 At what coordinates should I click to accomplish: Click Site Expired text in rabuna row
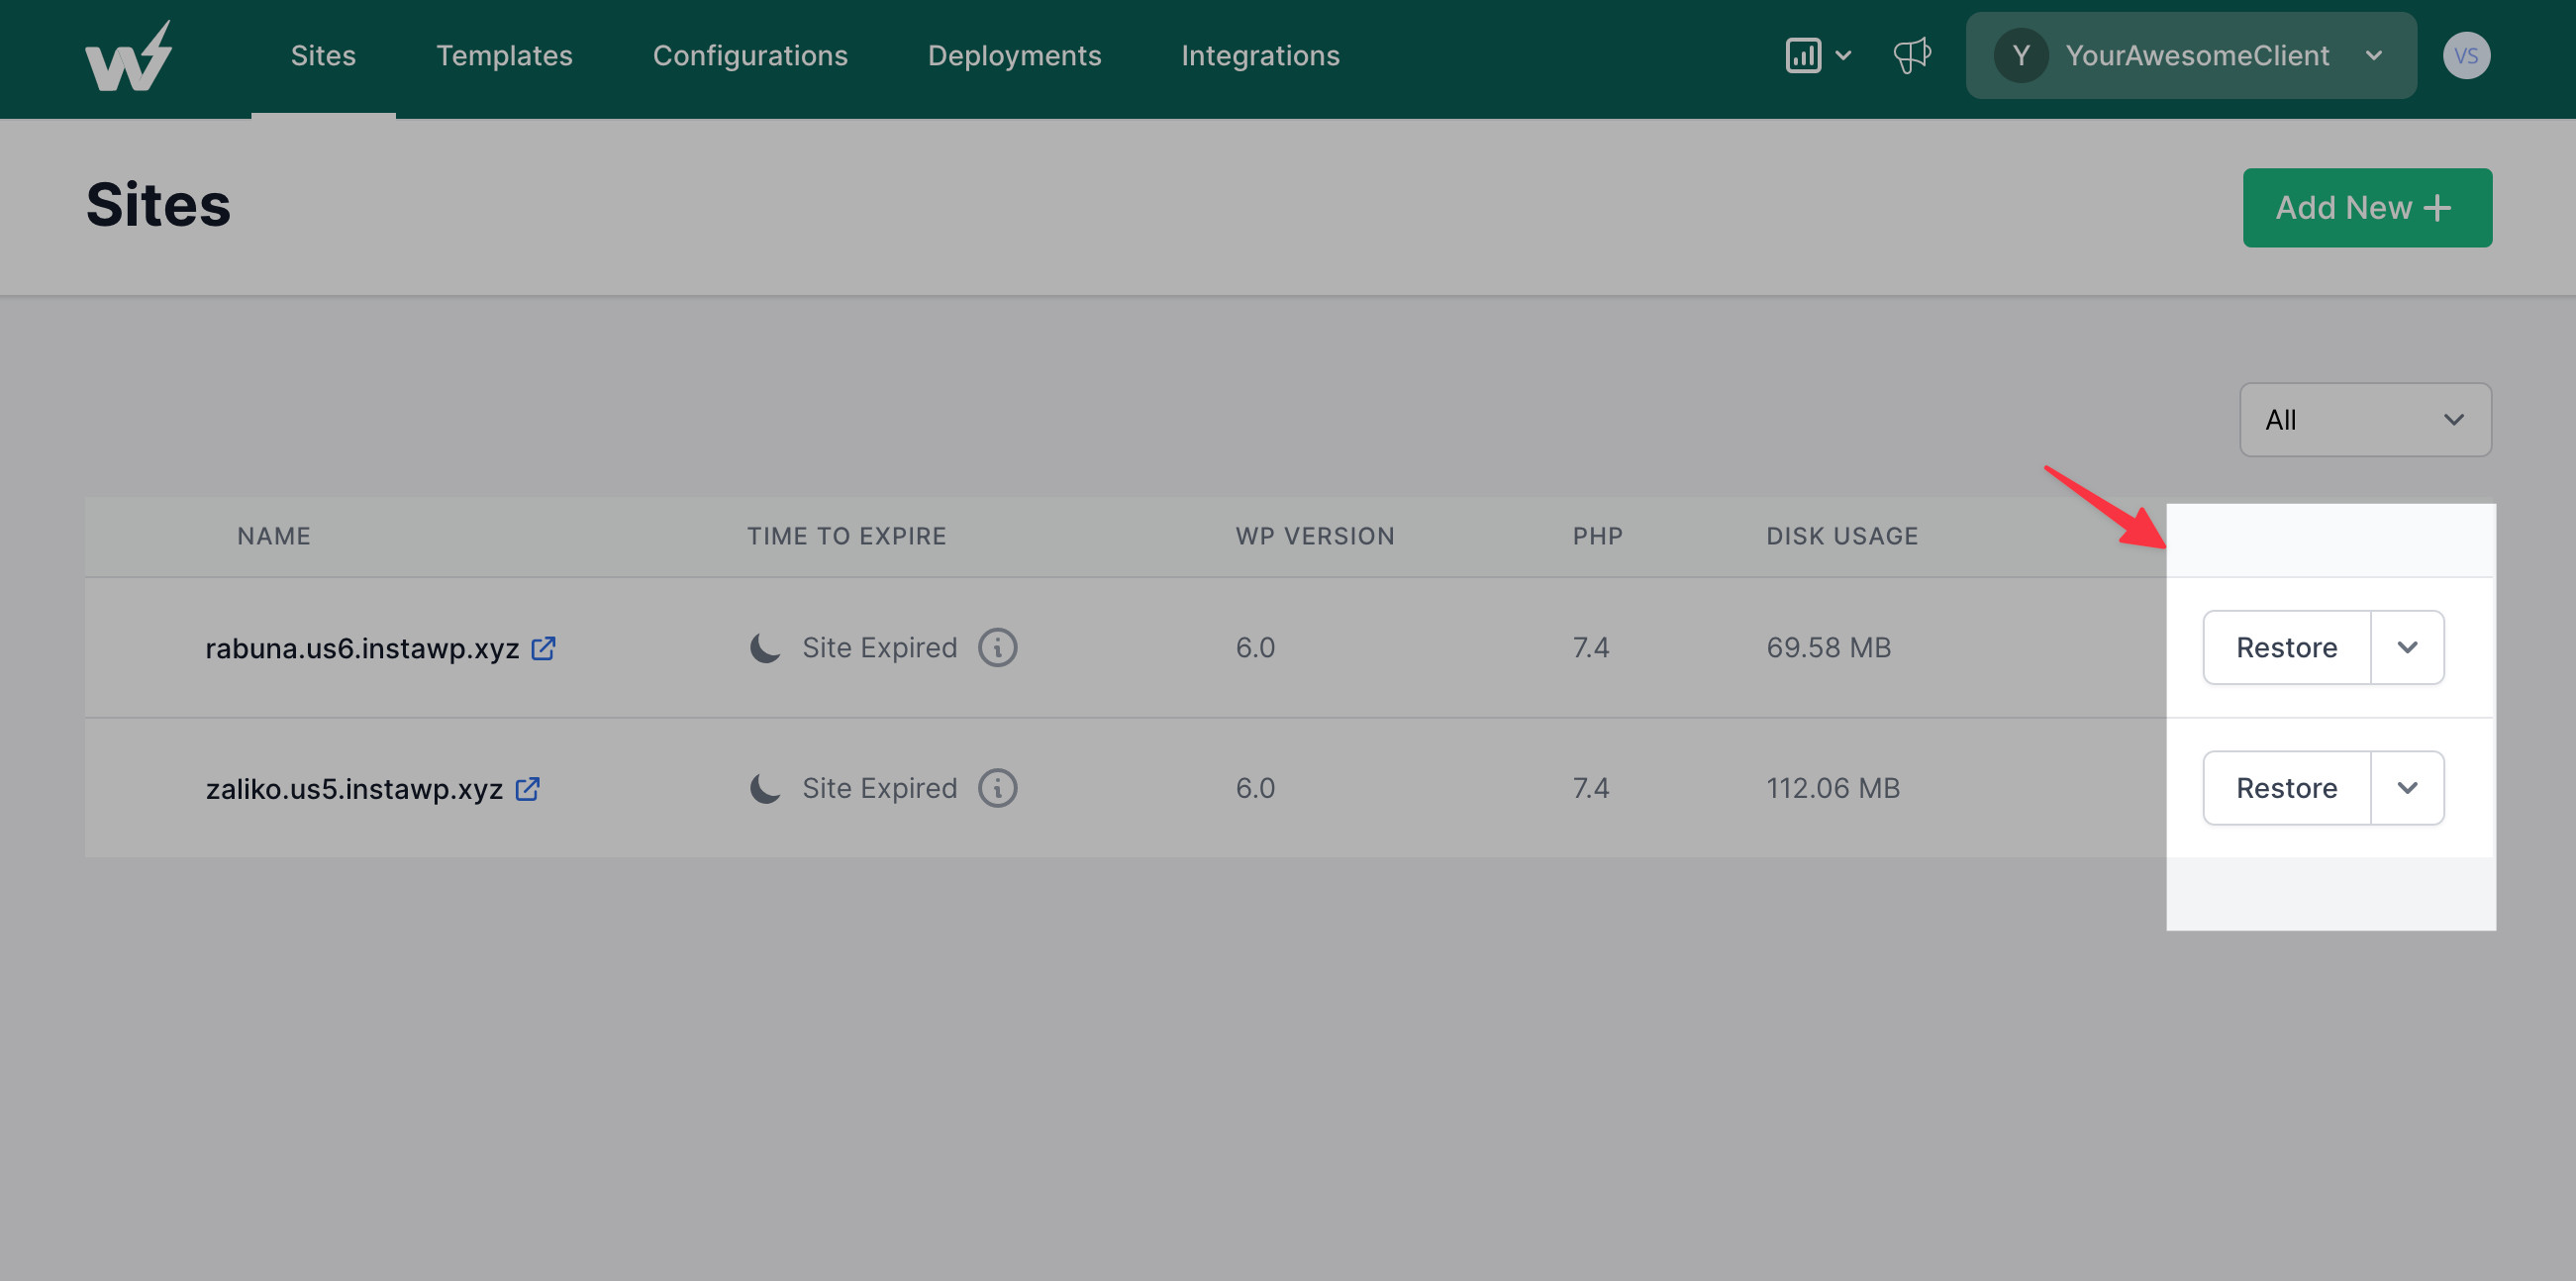879,647
